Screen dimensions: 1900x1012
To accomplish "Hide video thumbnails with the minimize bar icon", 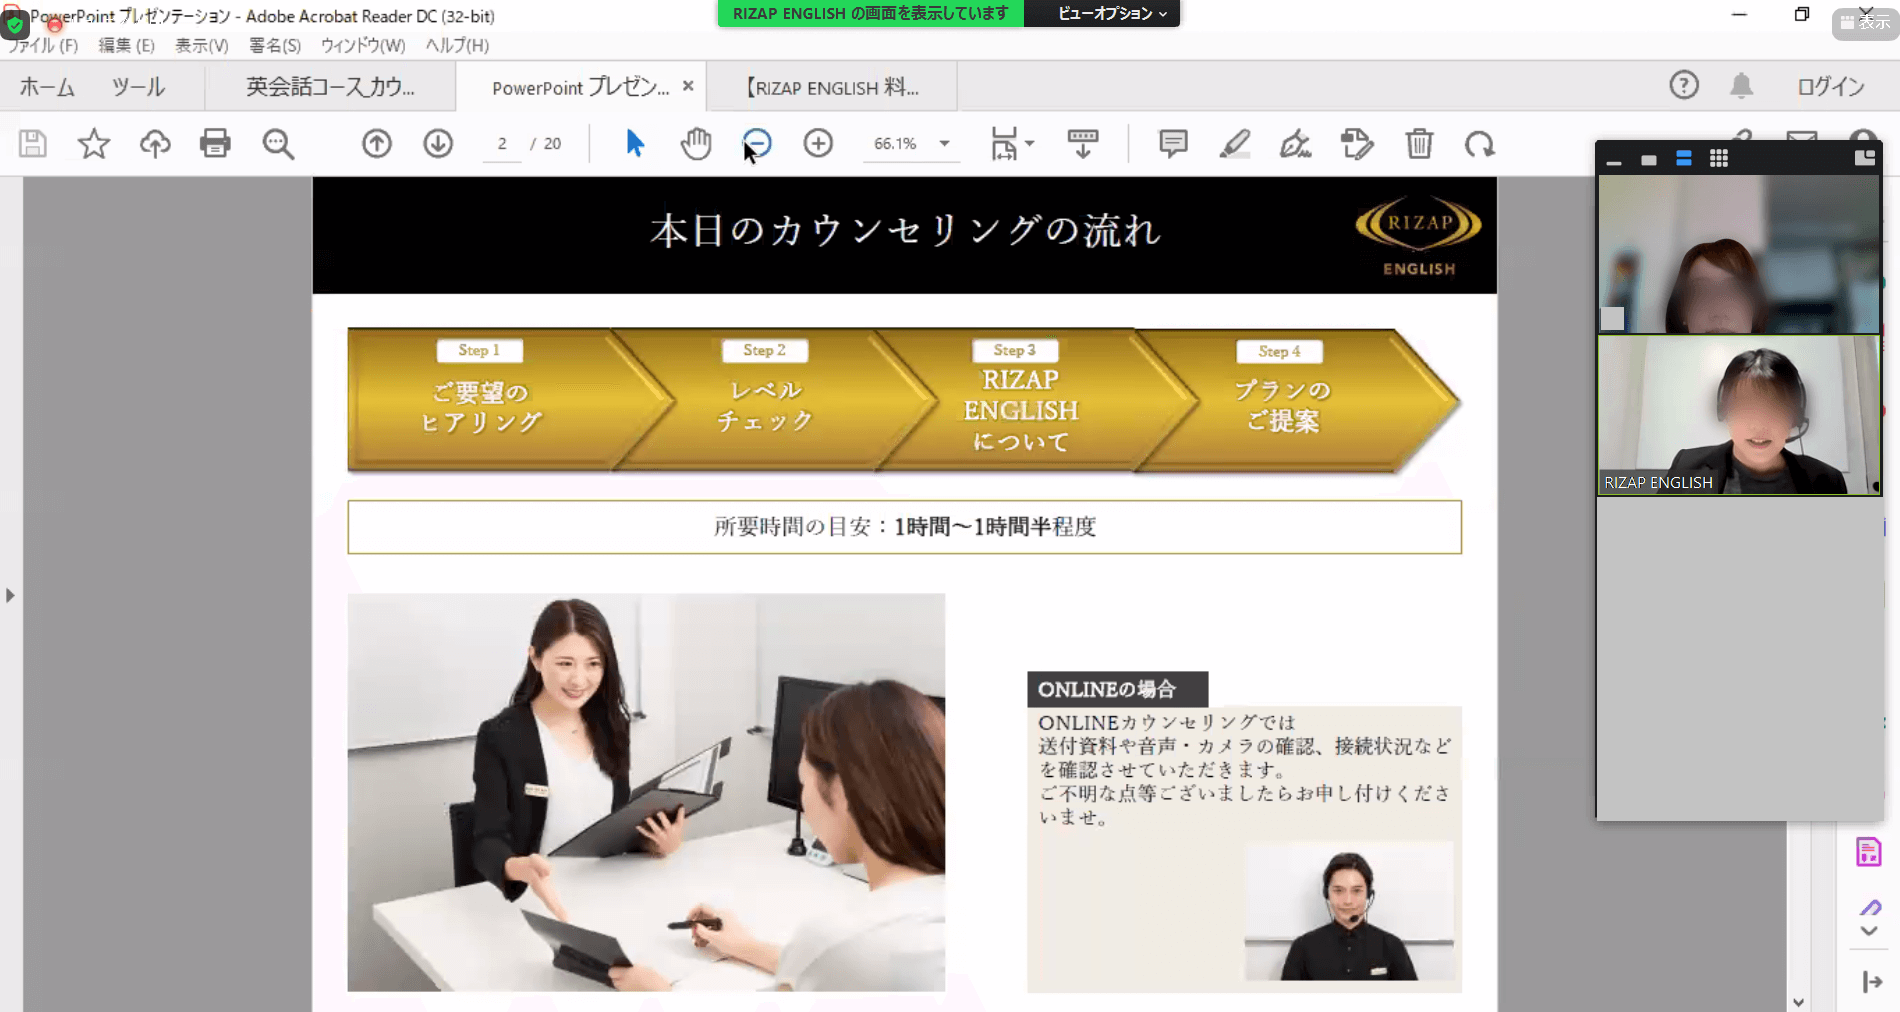I will point(1614,161).
